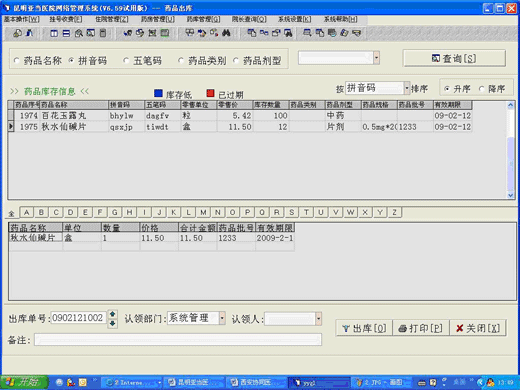Viewport: 520px width, 390px height.
Task: Click the third icon in the rightmost toolbar group
Action: pos(332,33)
